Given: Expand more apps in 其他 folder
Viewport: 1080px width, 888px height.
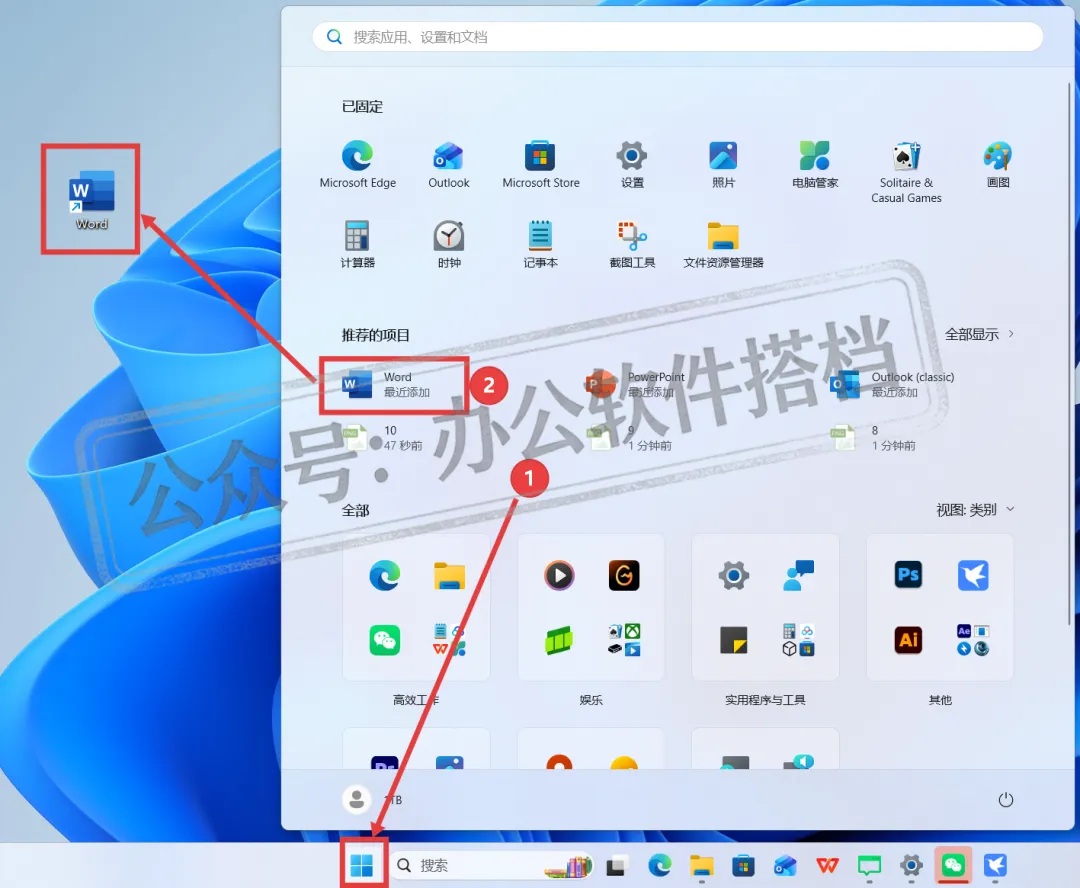Looking at the screenshot, I should pos(973,640).
